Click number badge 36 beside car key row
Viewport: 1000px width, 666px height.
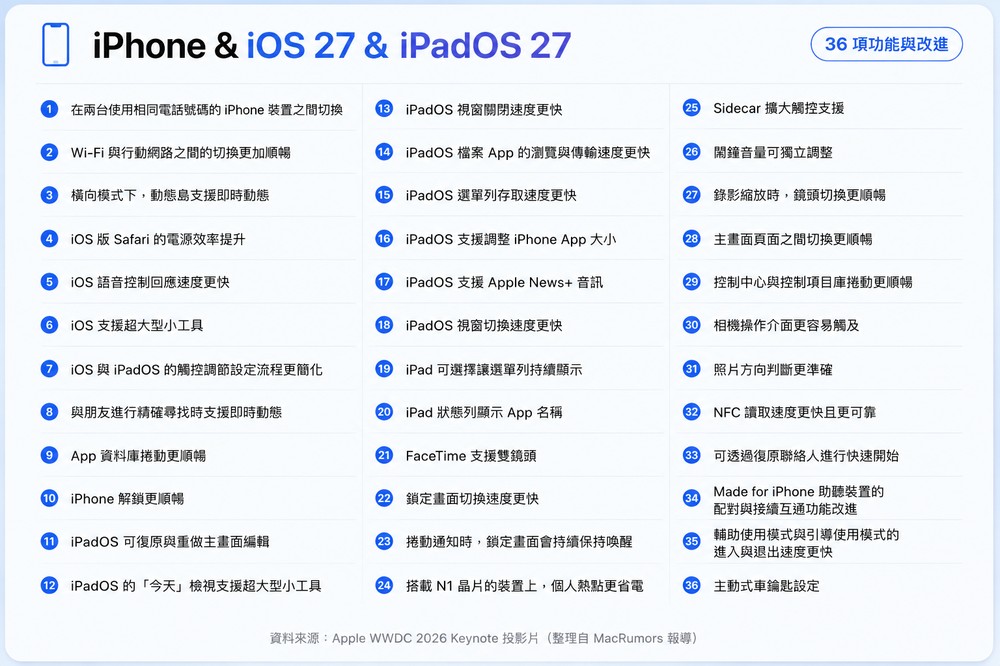691,585
